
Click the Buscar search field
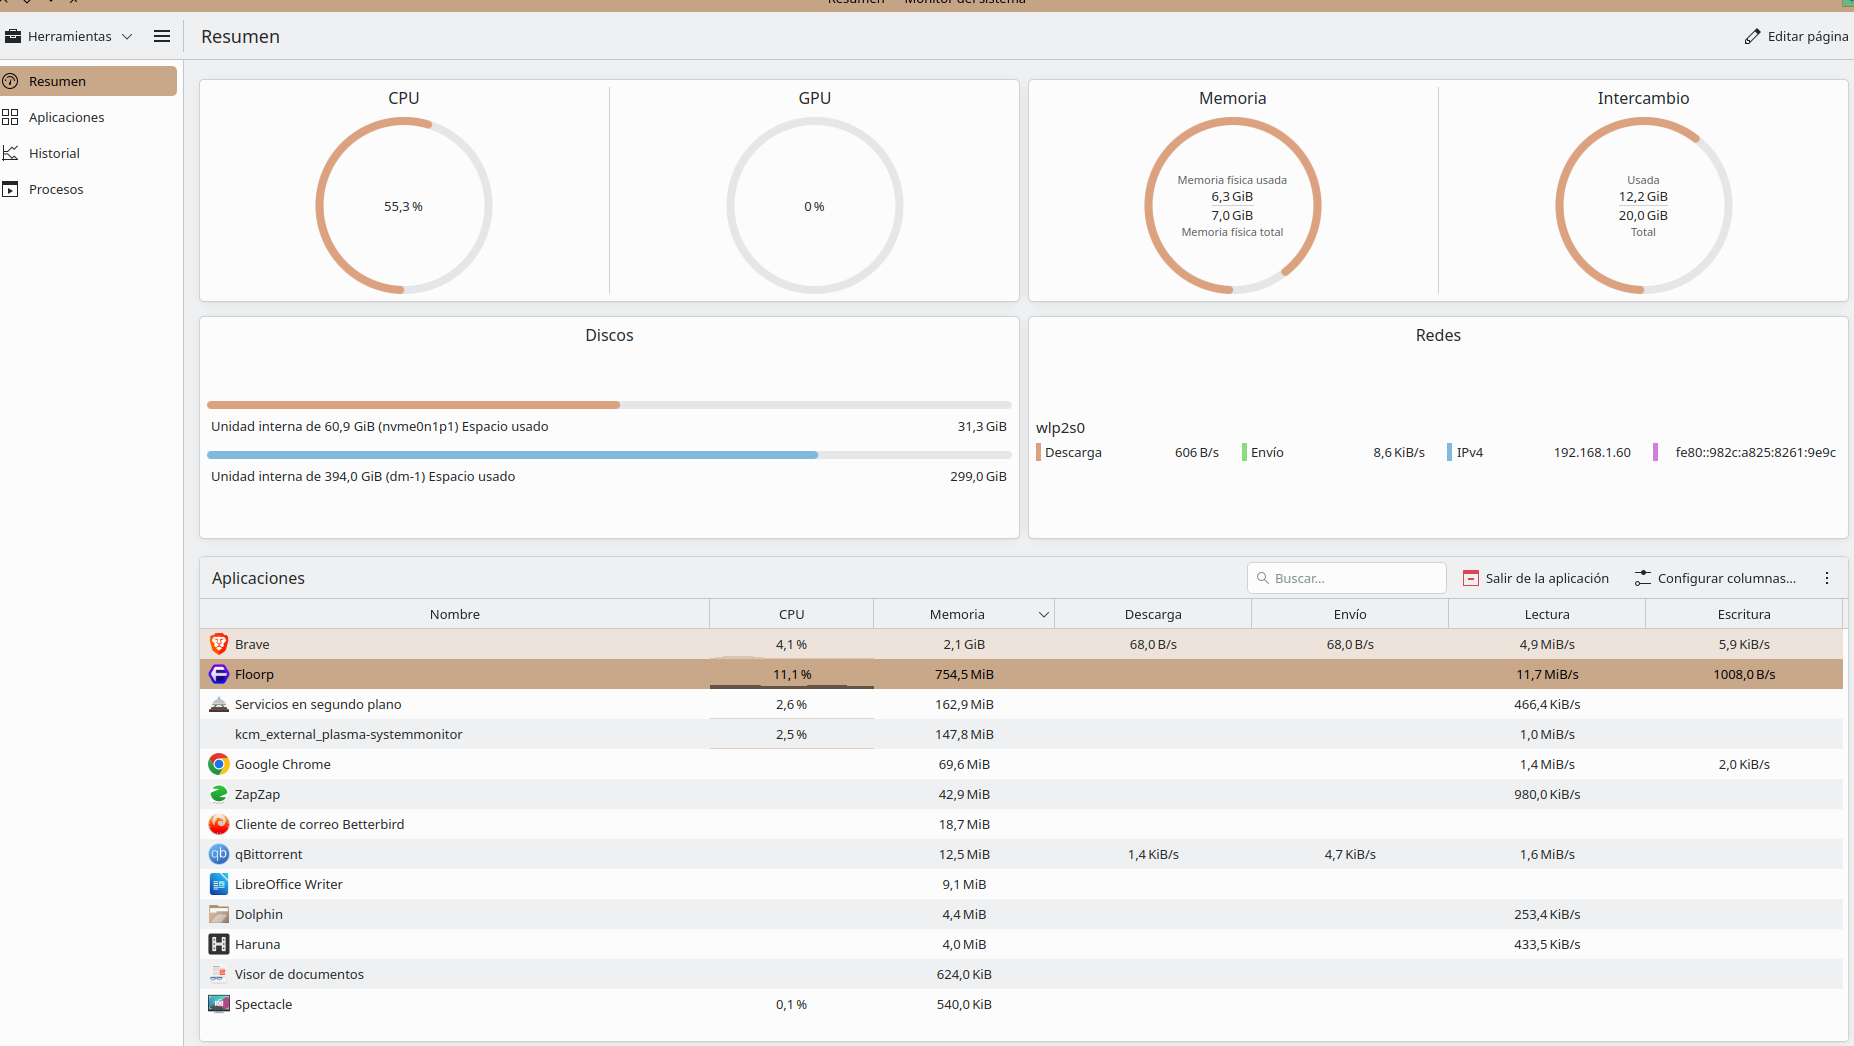1346,578
